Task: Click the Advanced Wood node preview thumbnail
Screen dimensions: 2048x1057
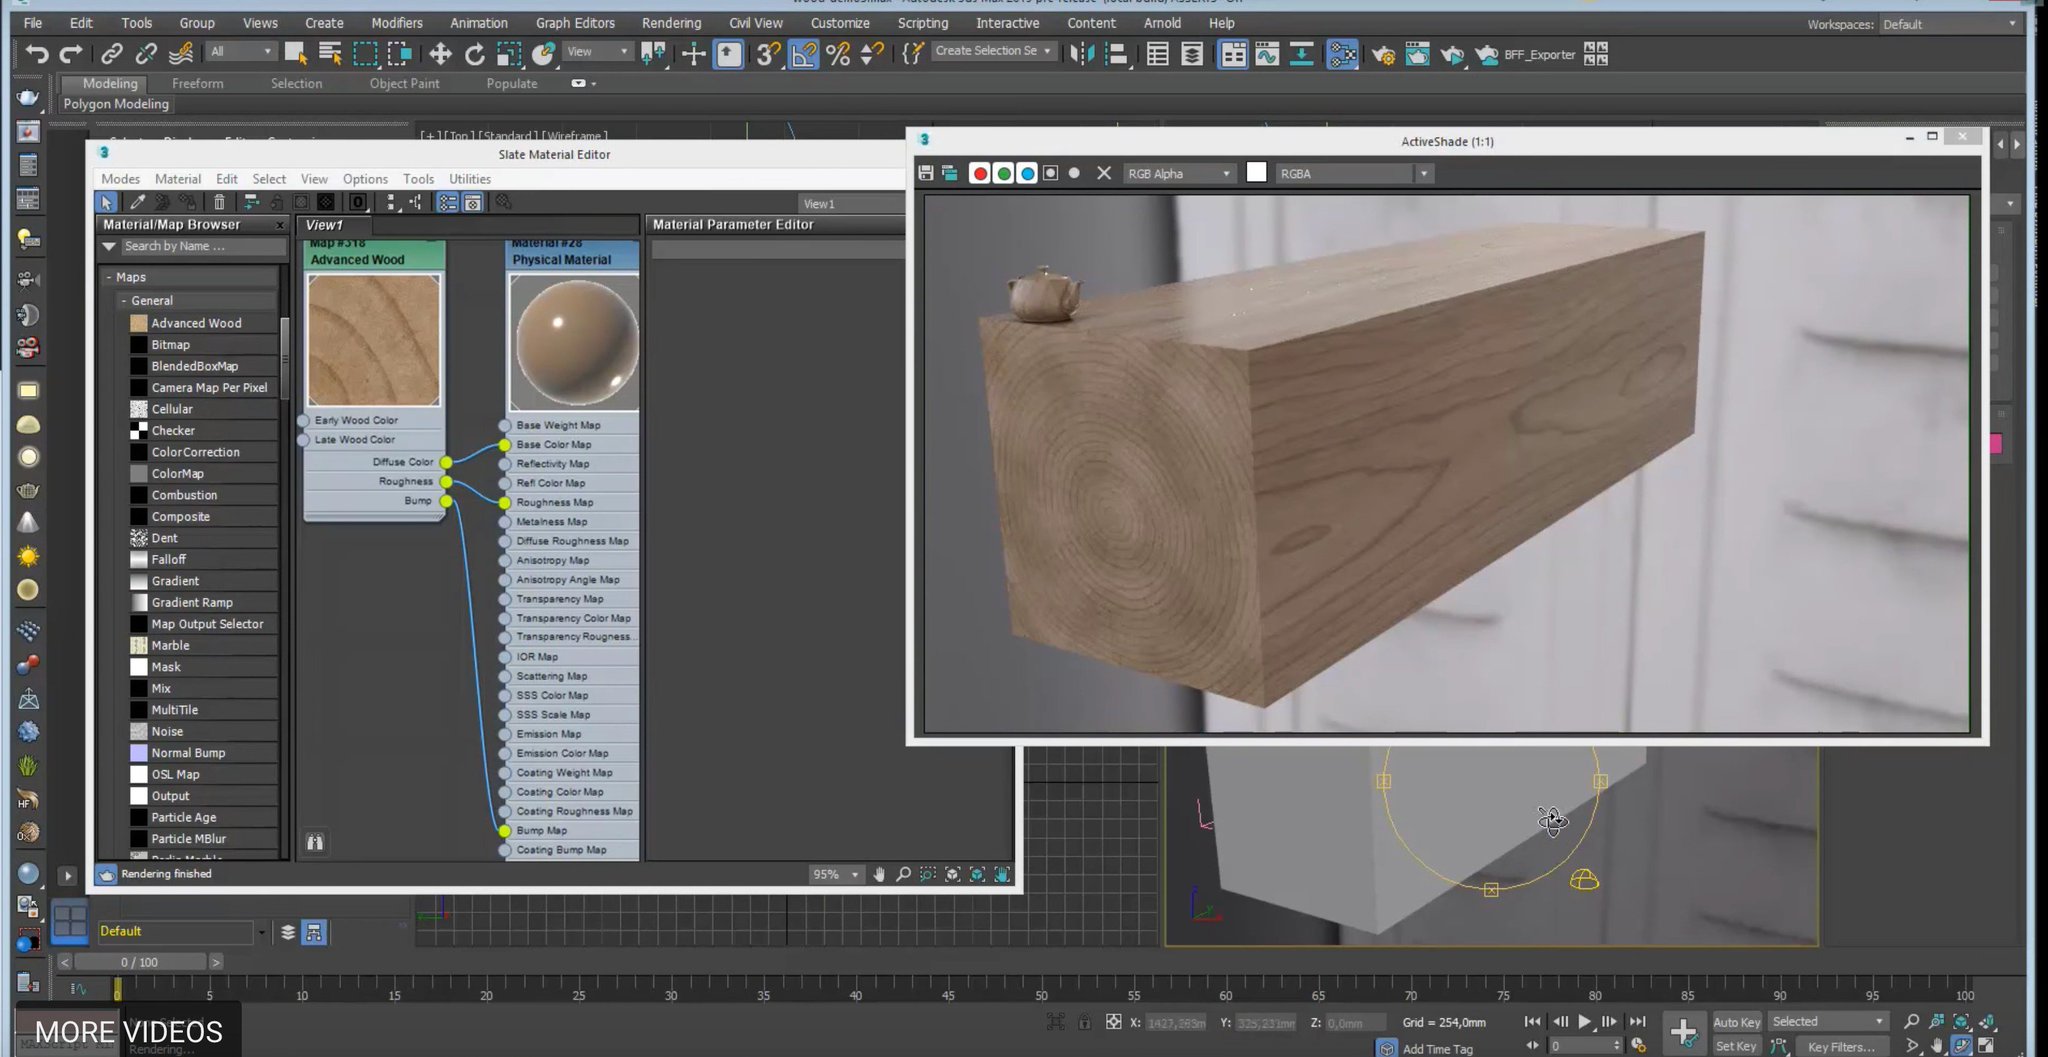Action: [374, 340]
